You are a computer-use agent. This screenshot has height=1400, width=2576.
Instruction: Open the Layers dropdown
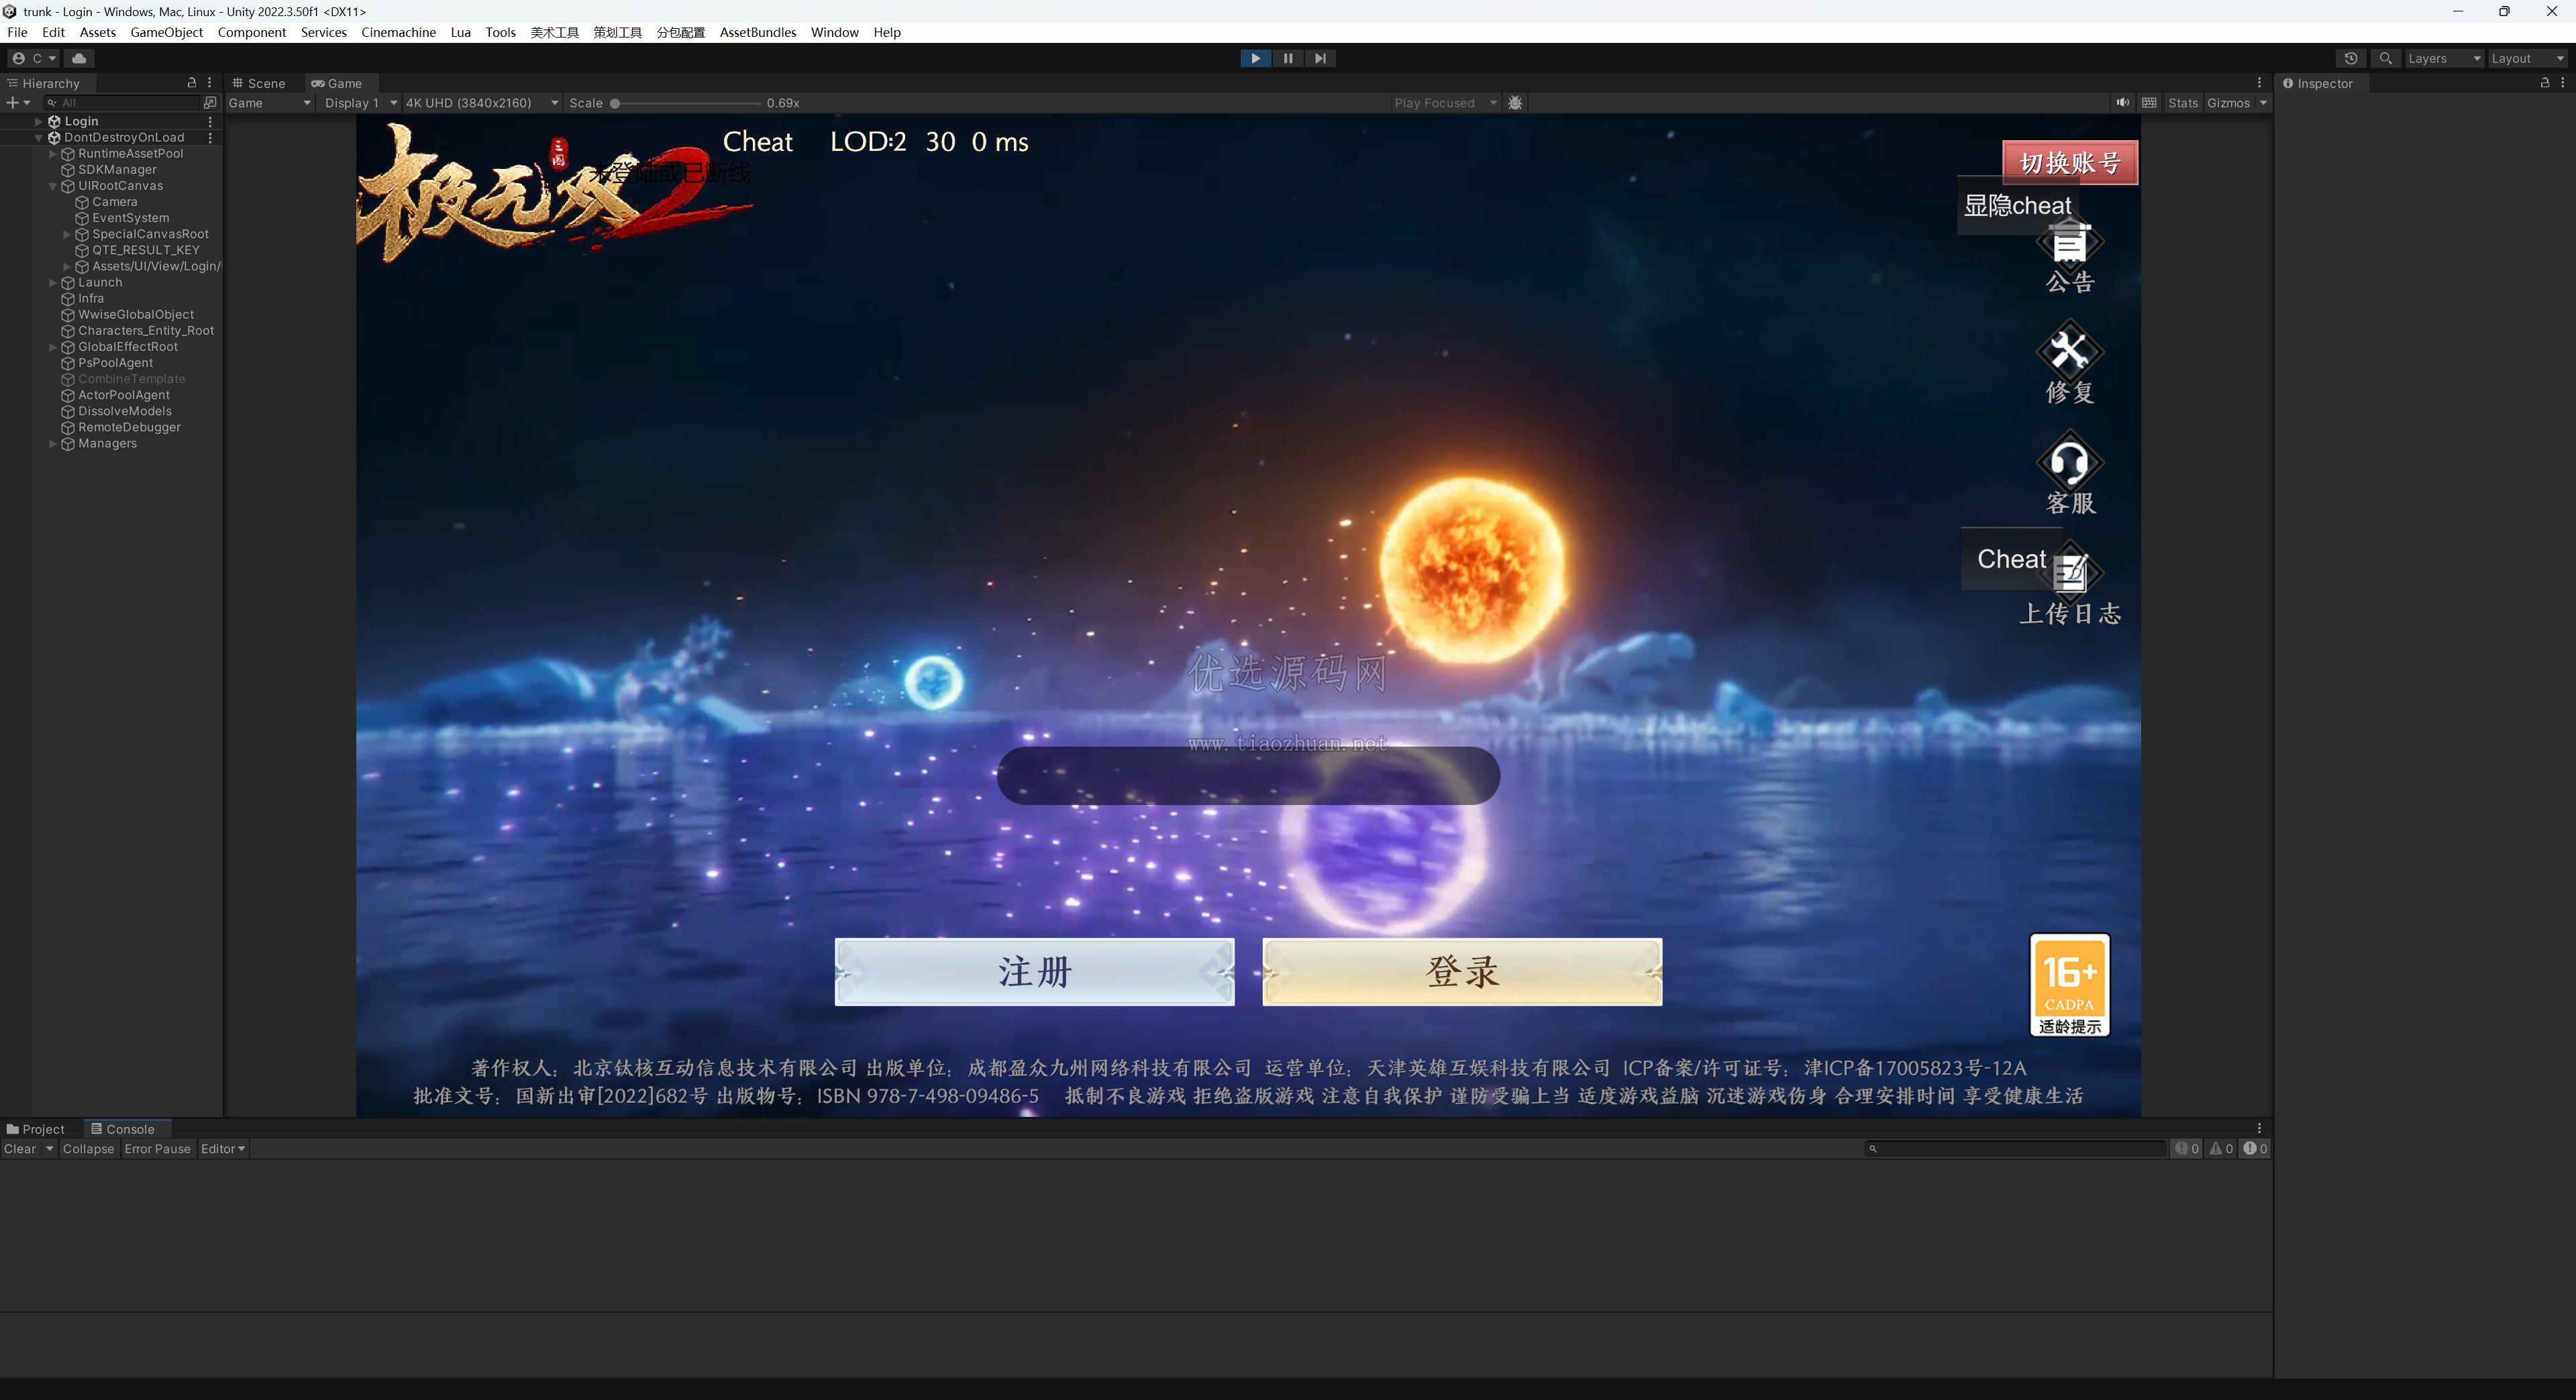pyautogui.click(x=2443, y=58)
